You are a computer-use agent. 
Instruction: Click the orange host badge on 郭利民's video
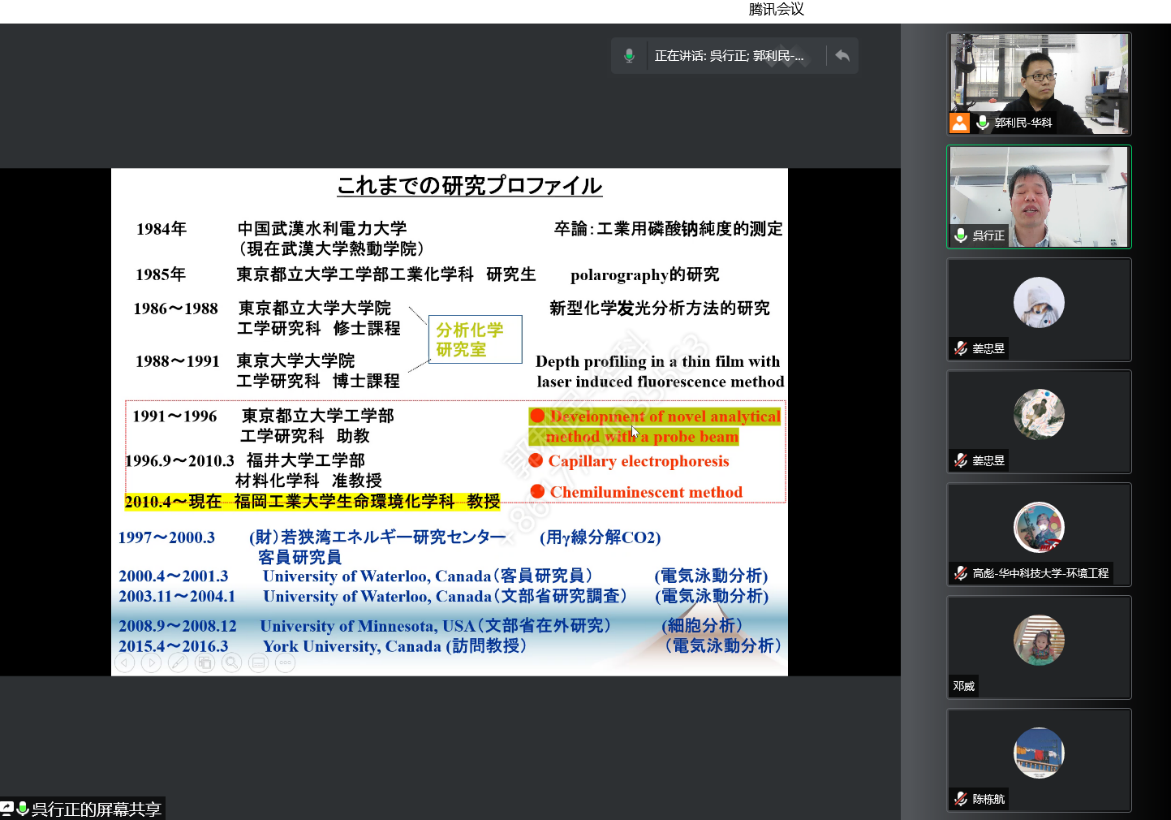pos(960,123)
